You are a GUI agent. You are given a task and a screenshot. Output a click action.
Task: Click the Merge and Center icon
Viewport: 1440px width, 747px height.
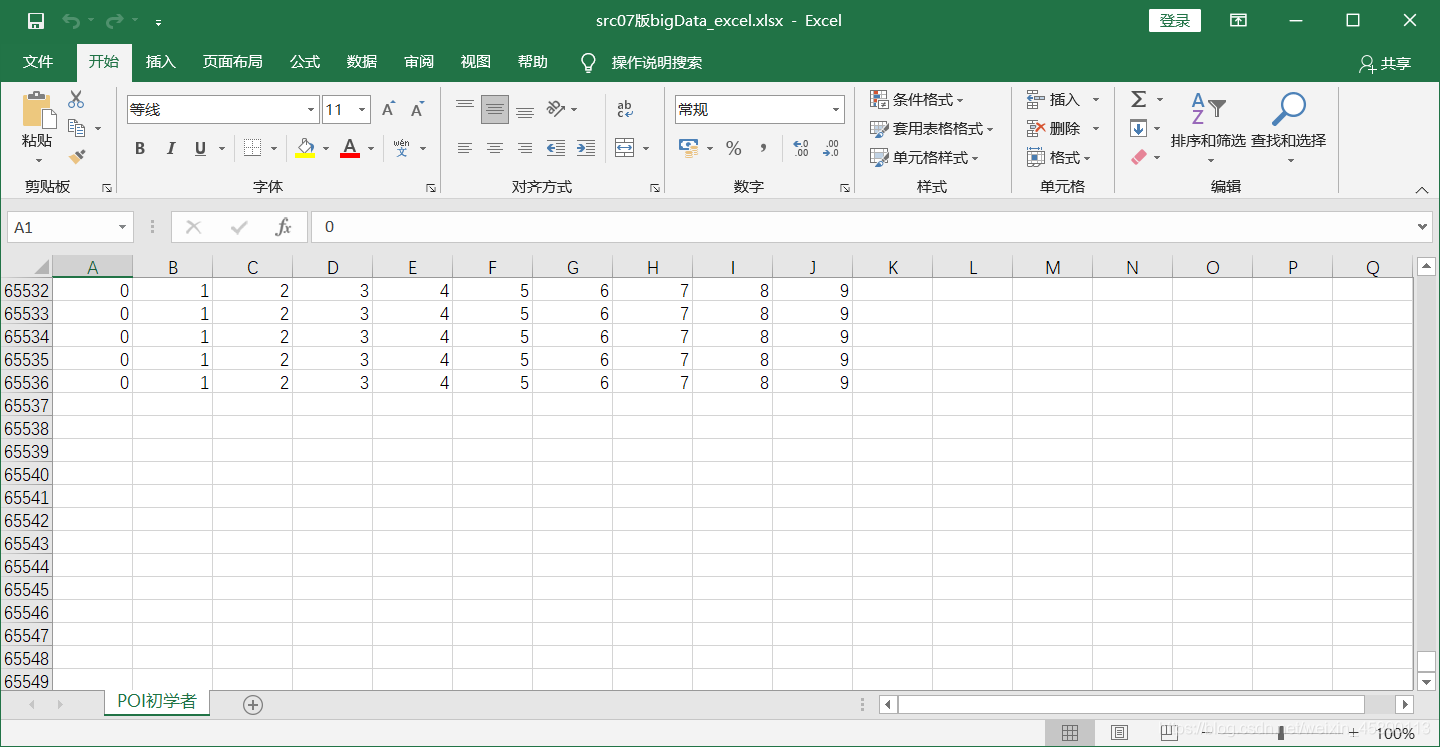click(625, 148)
